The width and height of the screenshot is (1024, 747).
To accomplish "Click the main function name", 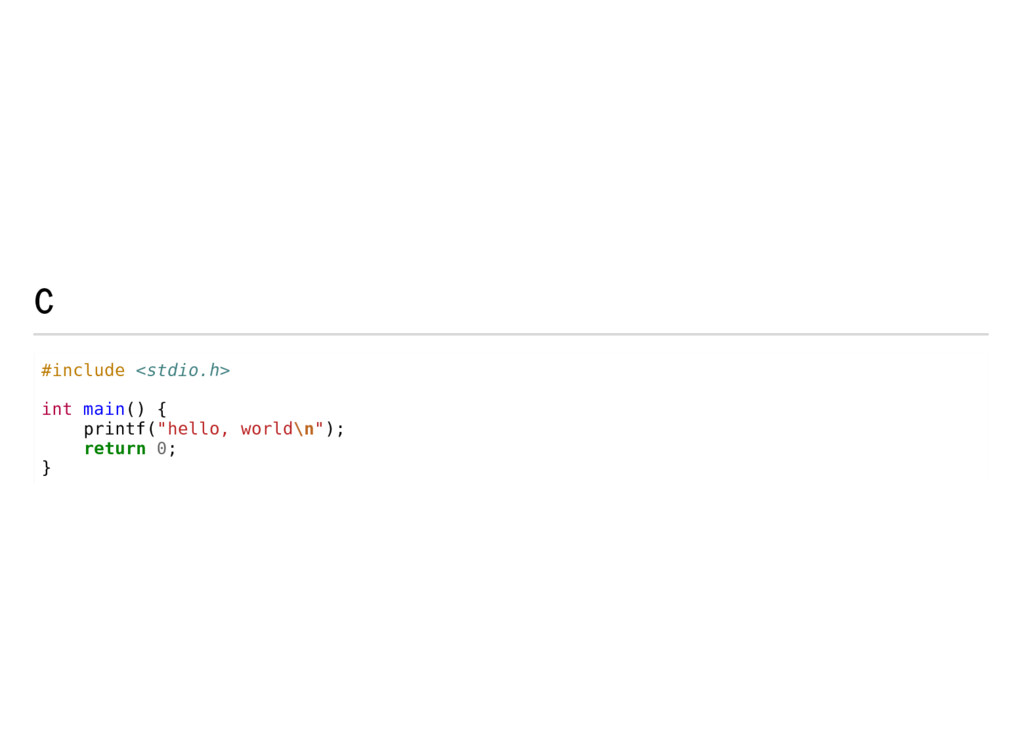I will 104,409.
